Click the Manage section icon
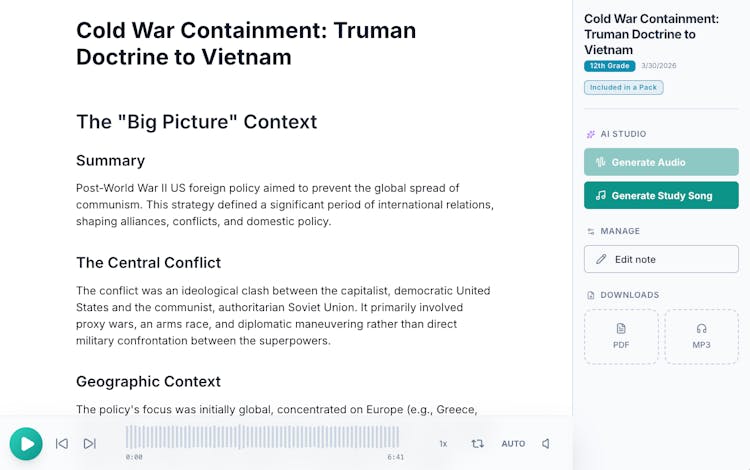The height and width of the screenshot is (470, 750). click(591, 231)
